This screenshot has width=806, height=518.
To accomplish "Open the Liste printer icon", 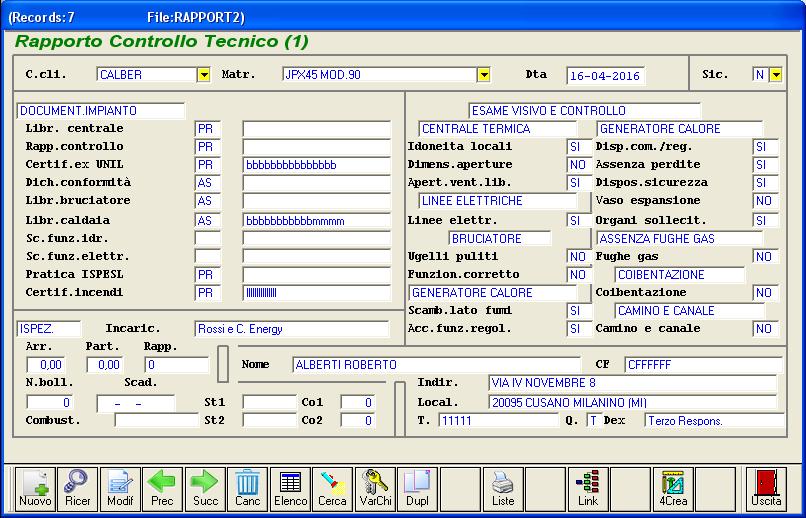I will tap(503, 489).
